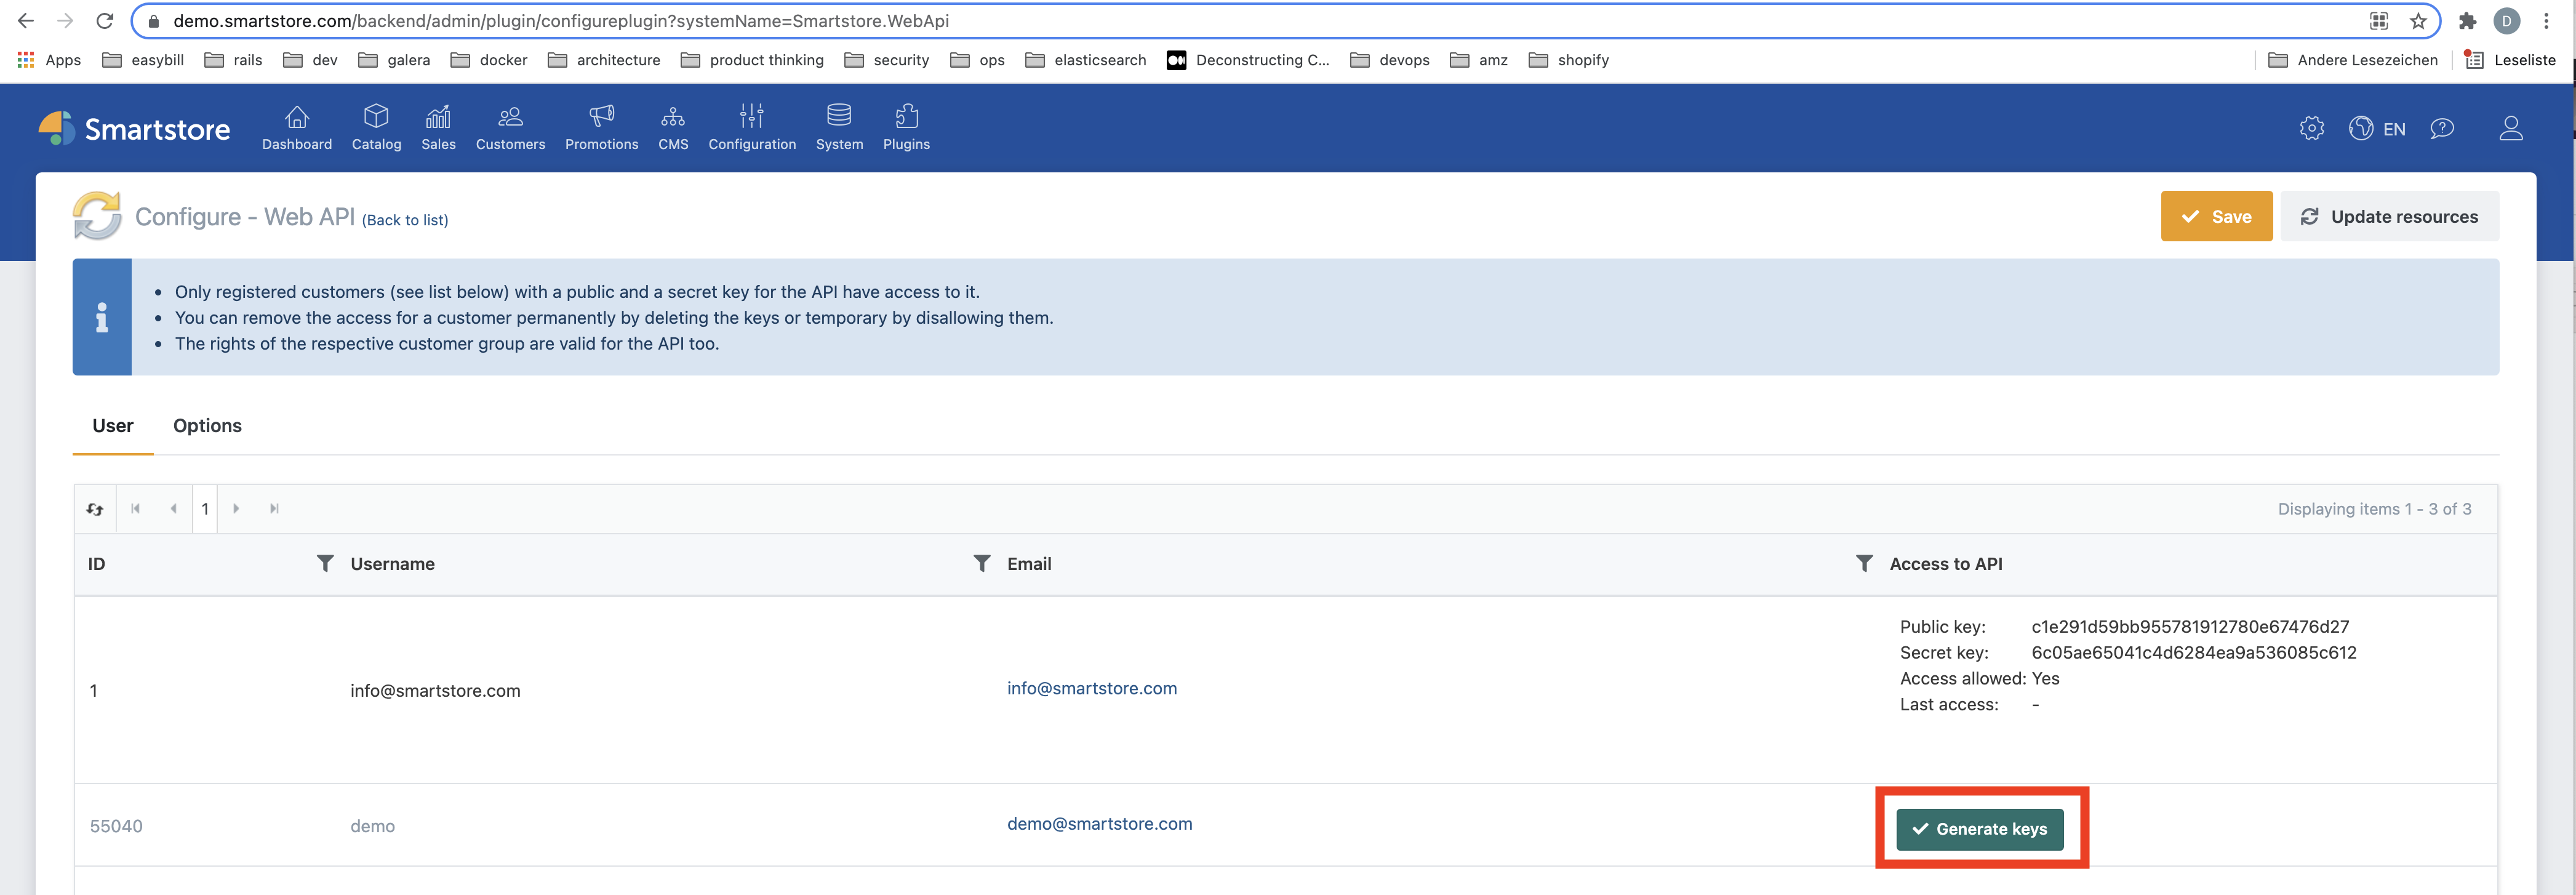Go to previous page of grid
The height and width of the screenshot is (895, 2576).
[173, 509]
